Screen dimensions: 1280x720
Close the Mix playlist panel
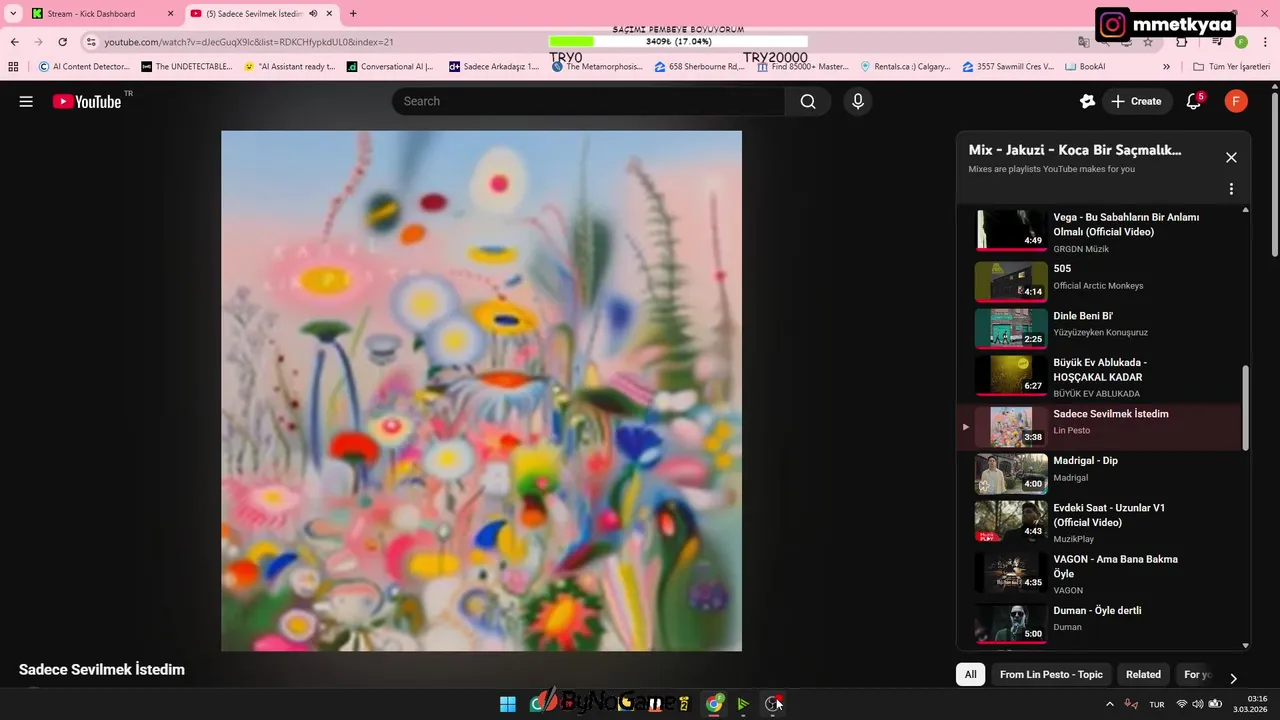pyautogui.click(x=1231, y=157)
